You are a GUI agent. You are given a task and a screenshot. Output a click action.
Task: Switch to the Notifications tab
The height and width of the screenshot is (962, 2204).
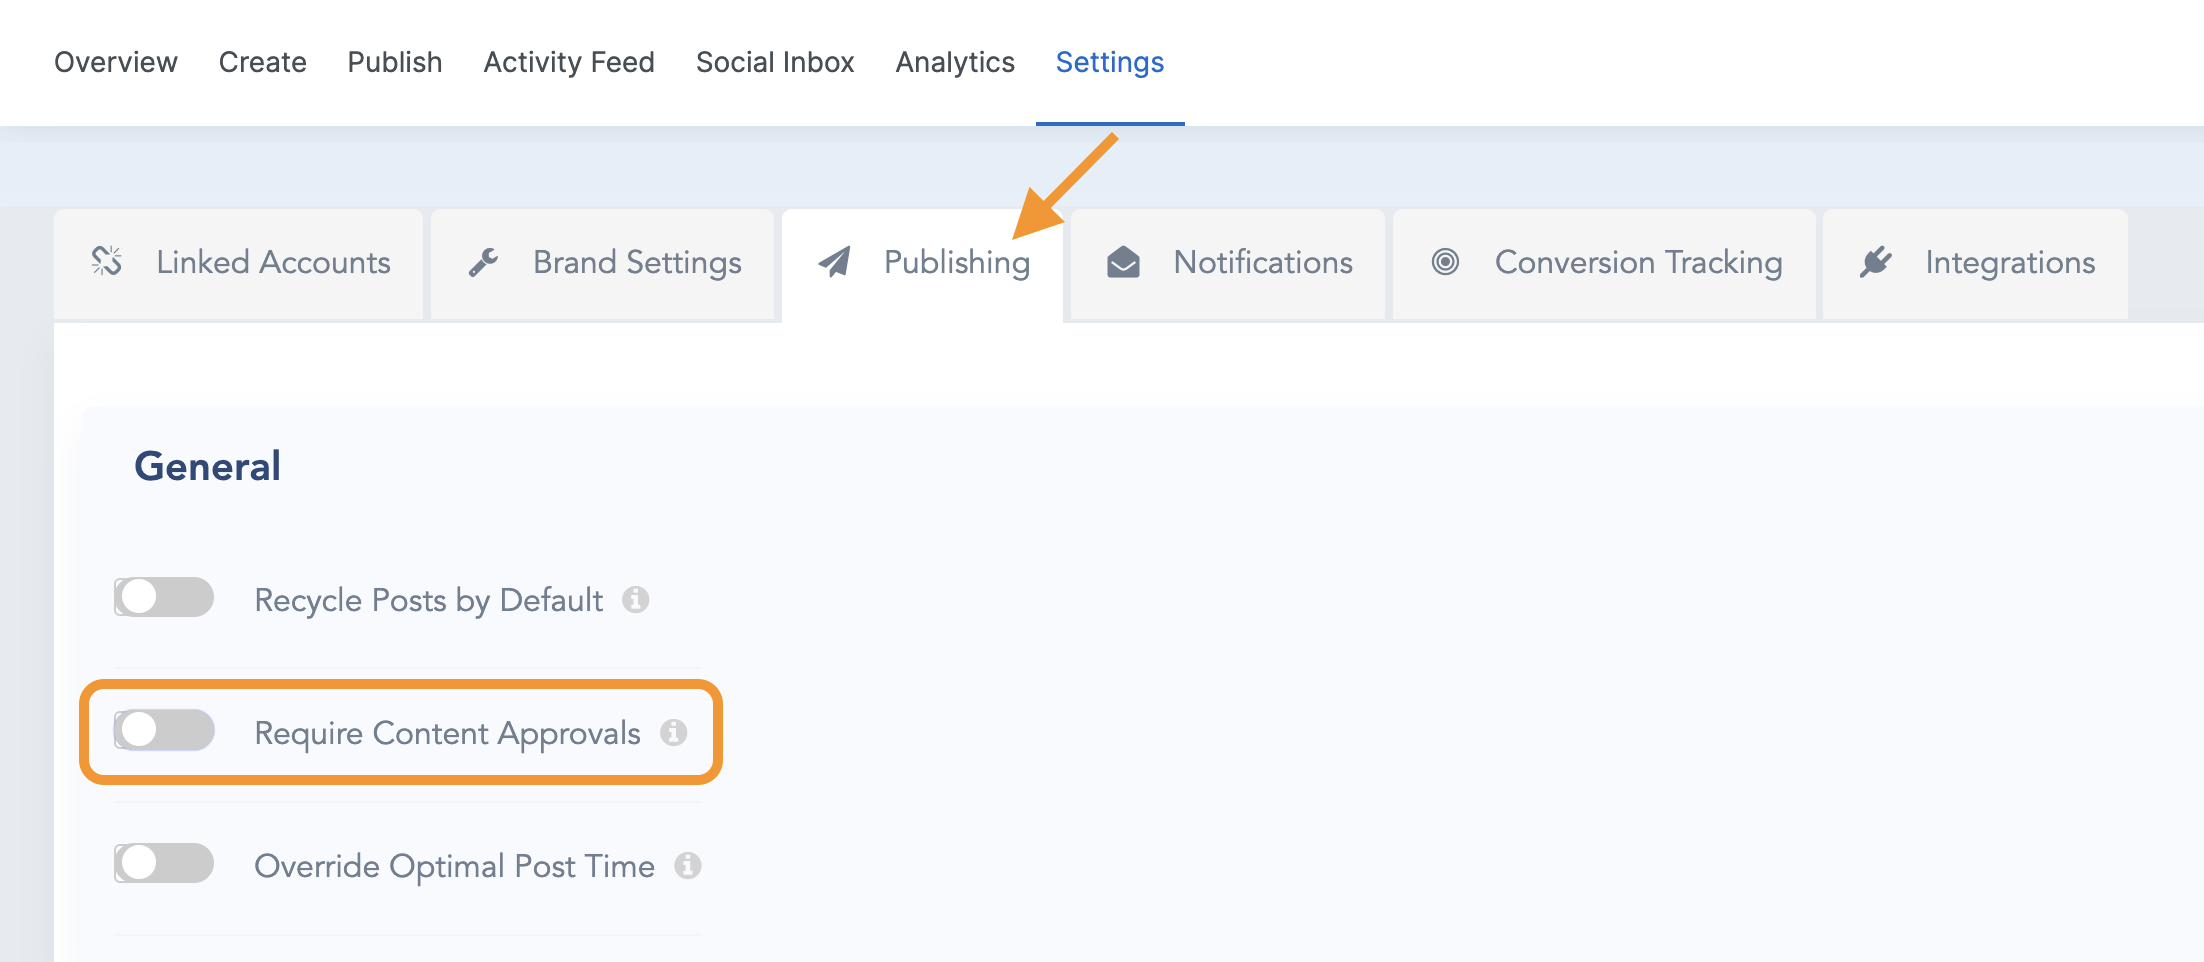1262,262
